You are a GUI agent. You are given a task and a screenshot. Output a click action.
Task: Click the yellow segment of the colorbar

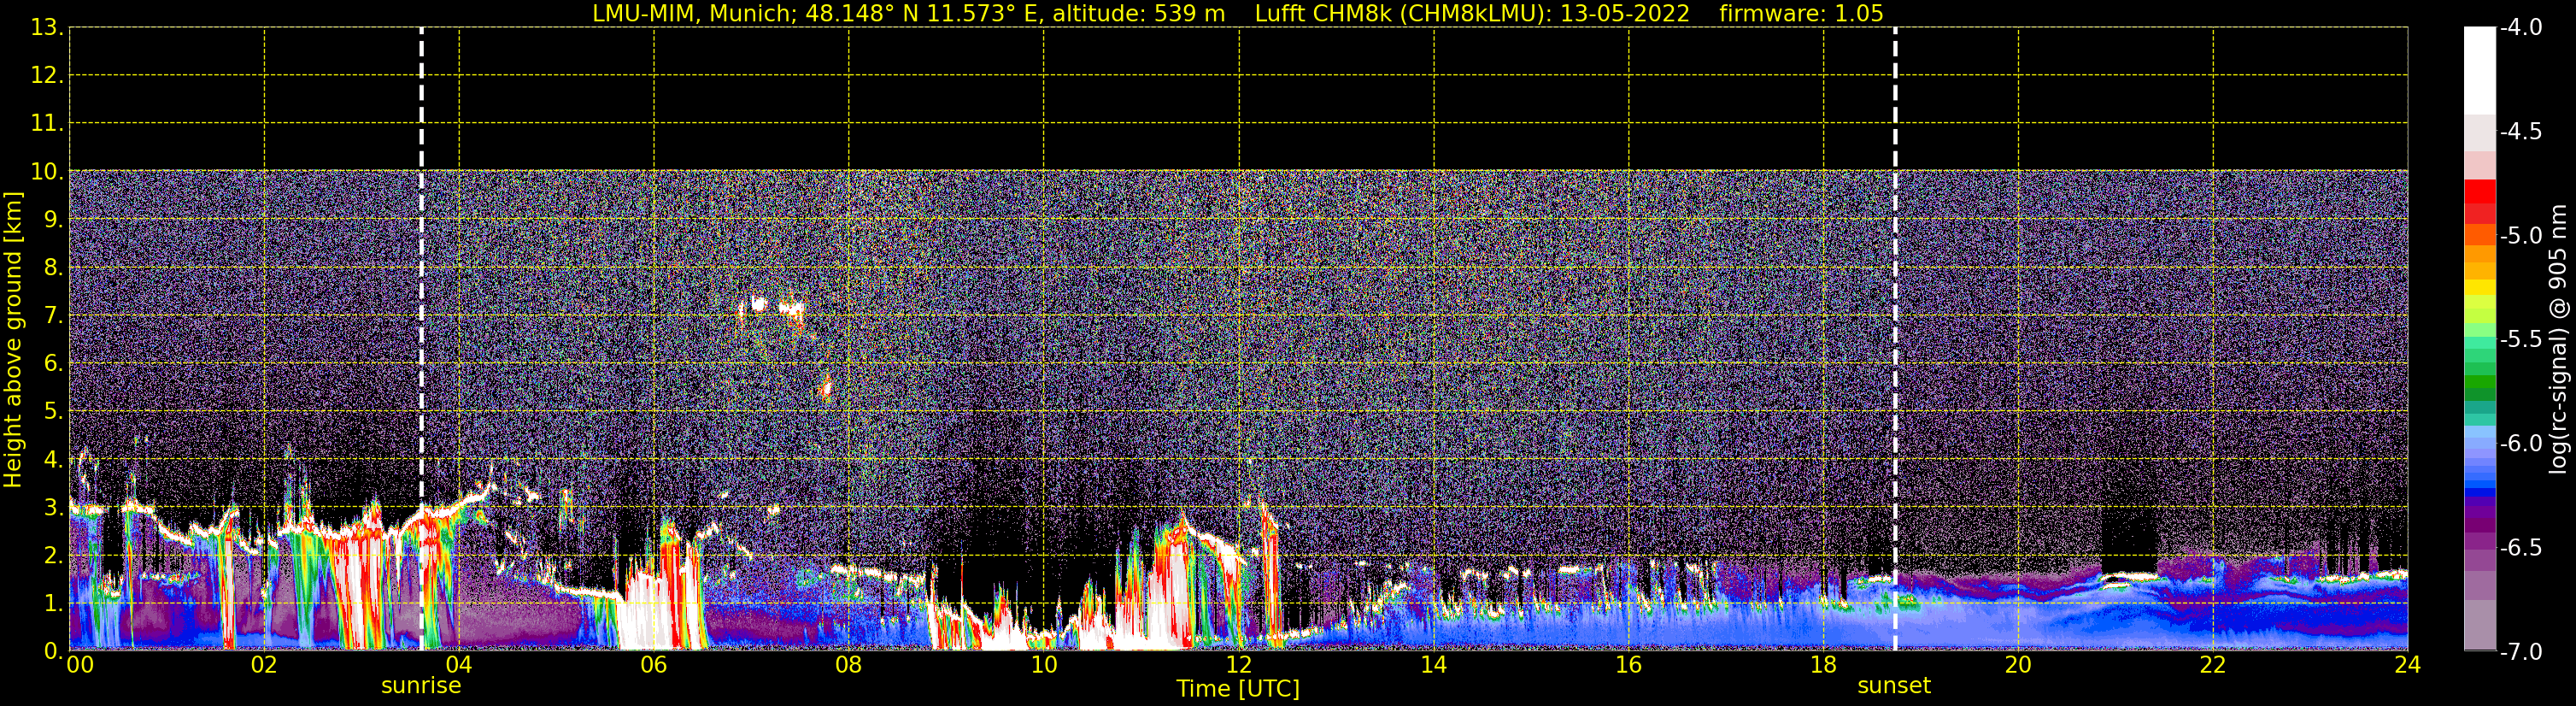2479,289
